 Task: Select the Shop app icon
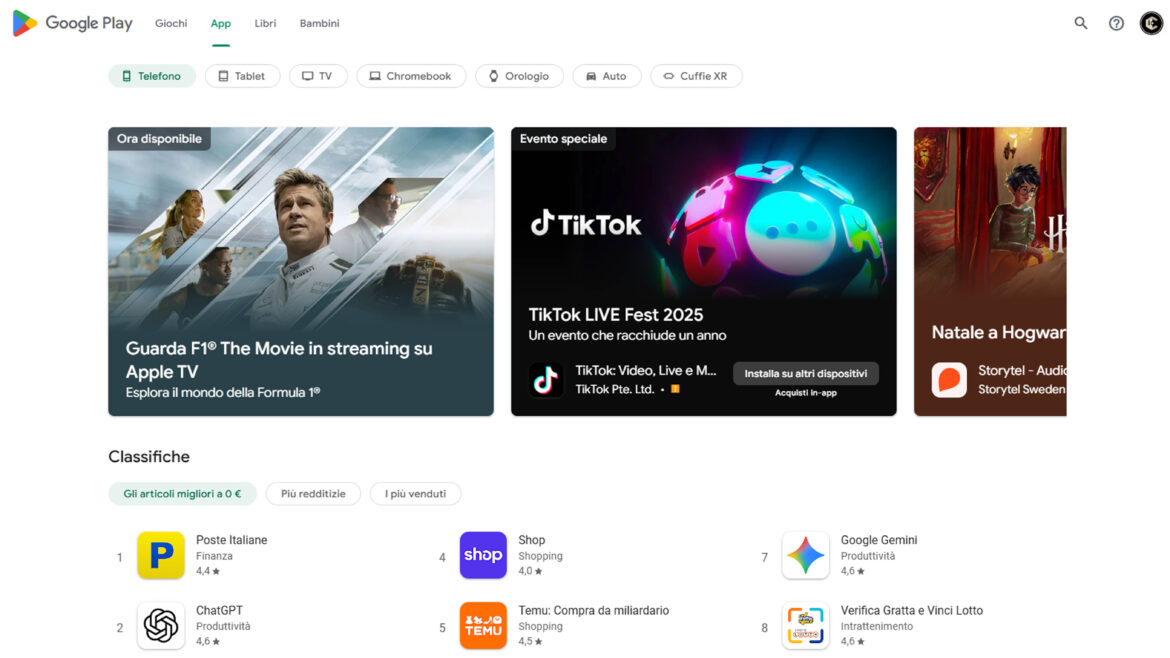click(x=484, y=555)
